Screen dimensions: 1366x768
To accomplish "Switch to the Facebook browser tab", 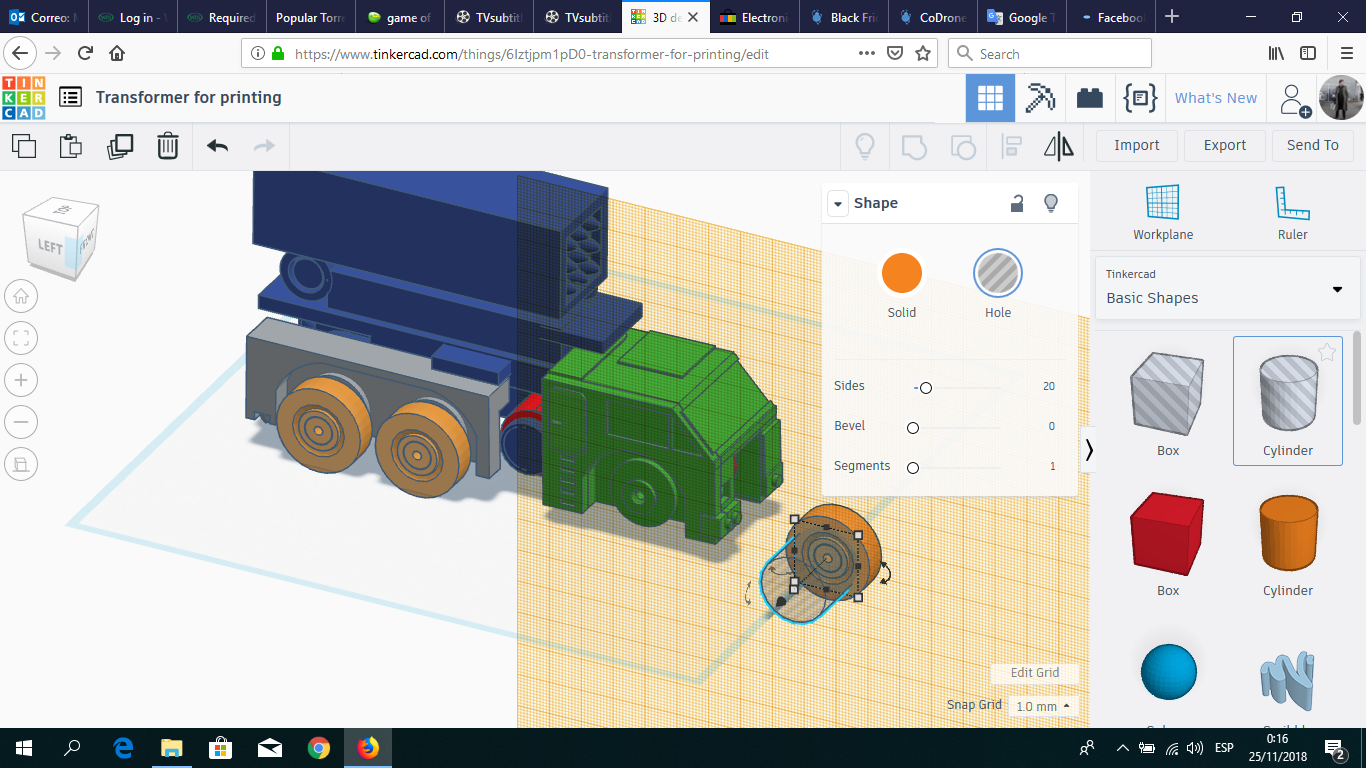I will 1113,17.
